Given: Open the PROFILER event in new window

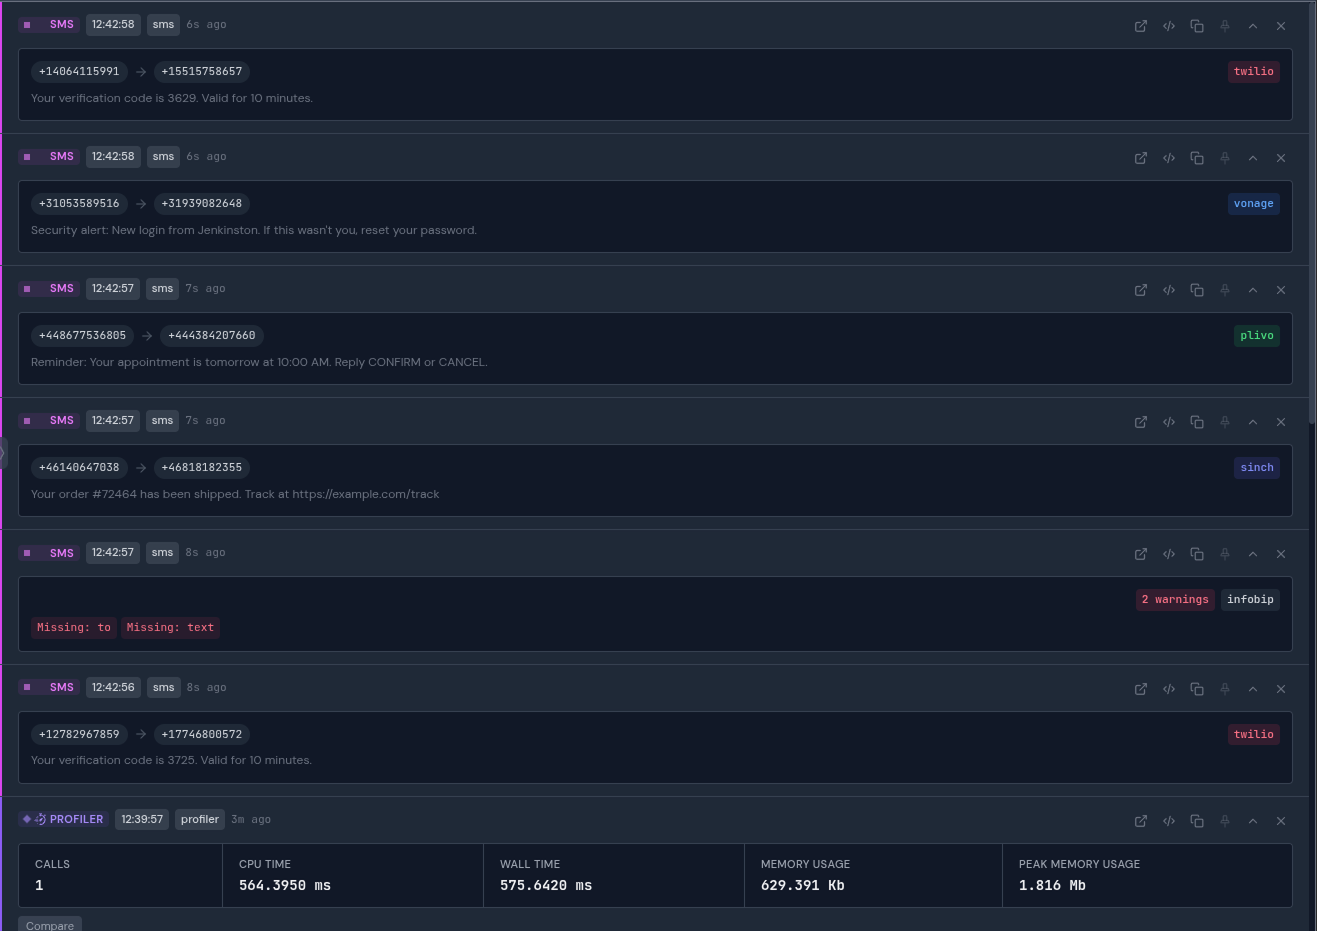Looking at the screenshot, I should [1140, 820].
